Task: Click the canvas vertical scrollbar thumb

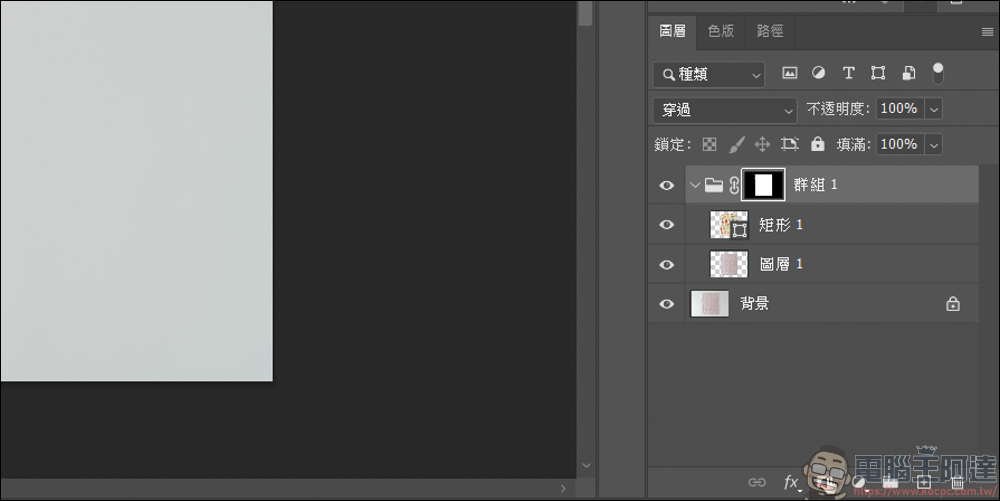Action: pos(585,13)
